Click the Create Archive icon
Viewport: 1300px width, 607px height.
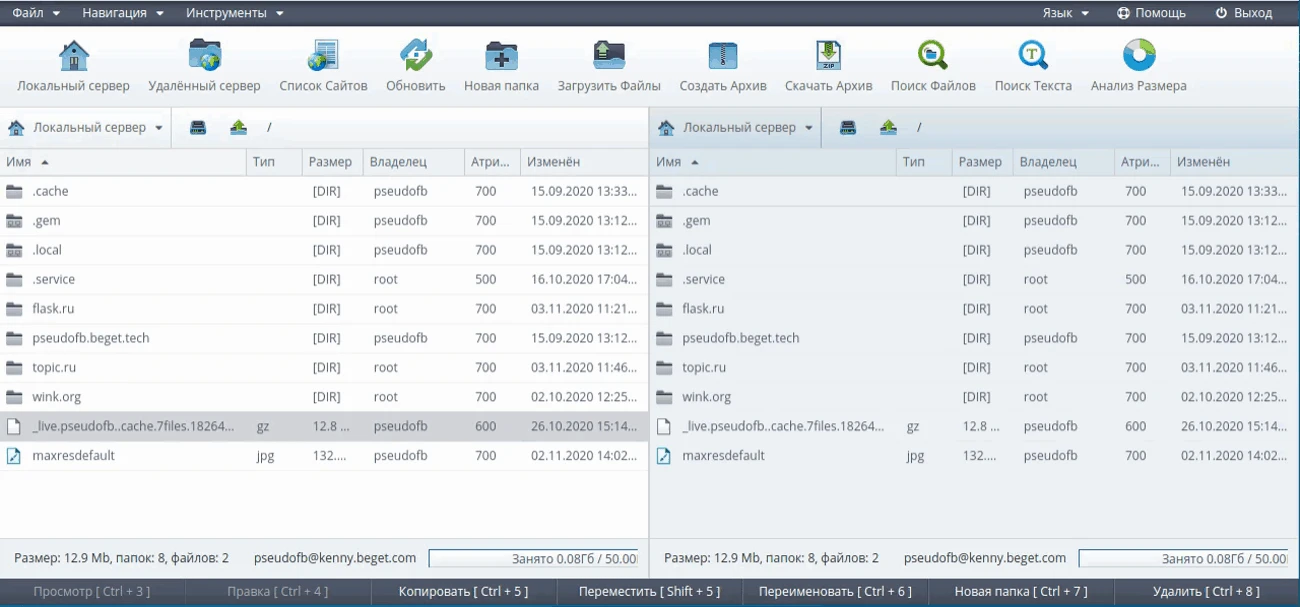[722, 56]
